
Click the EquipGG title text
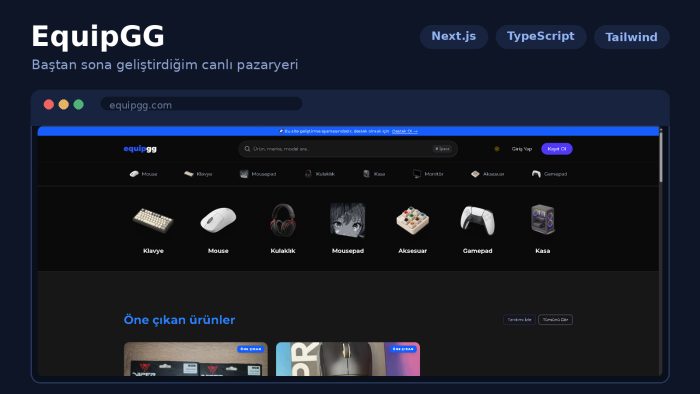tap(98, 36)
